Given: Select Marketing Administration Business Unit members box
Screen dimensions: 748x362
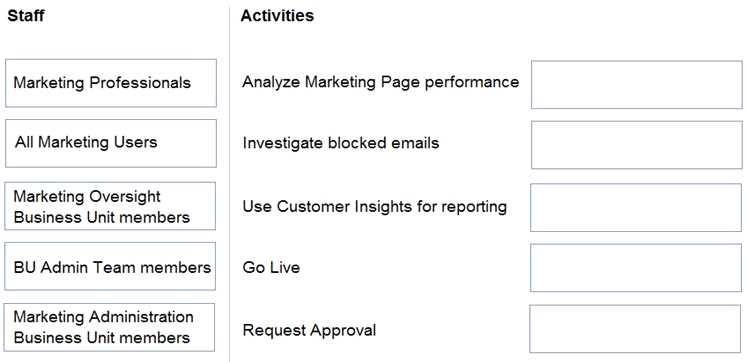Looking at the screenshot, I should pyautogui.click(x=110, y=327).
